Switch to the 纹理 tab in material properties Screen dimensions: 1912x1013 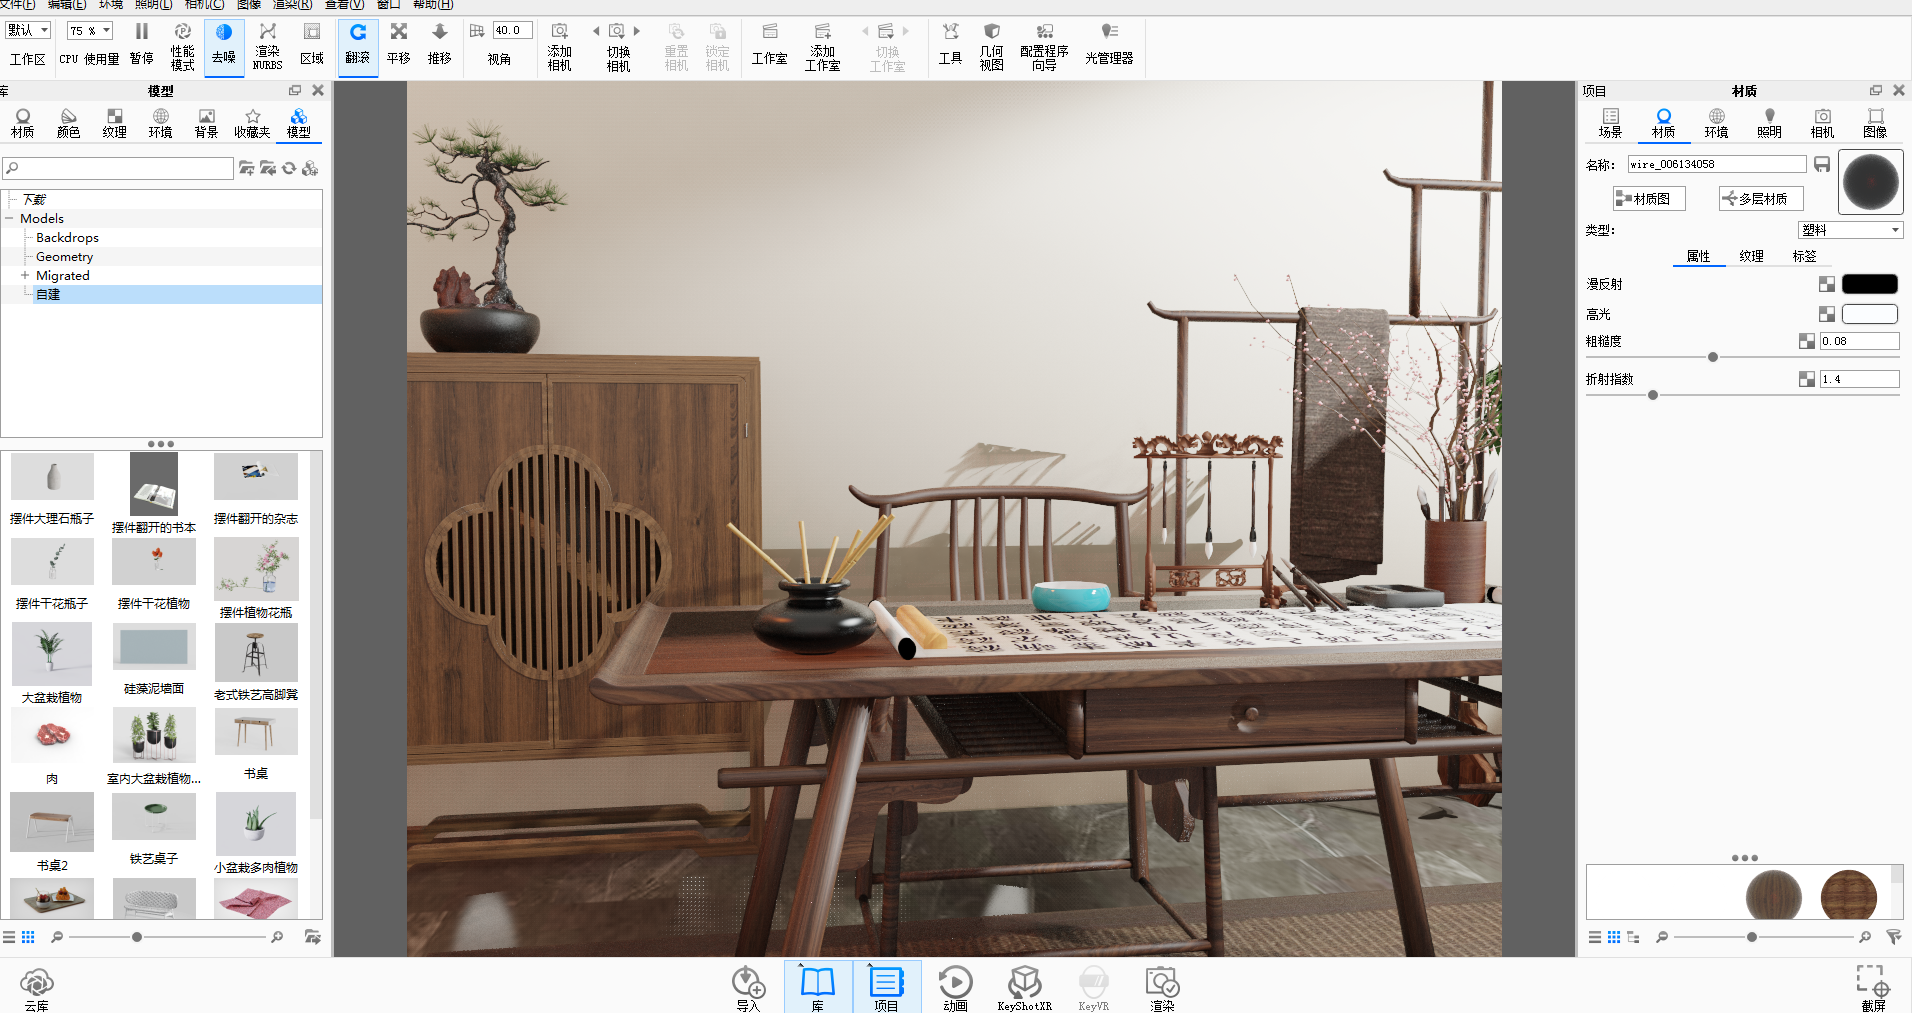click(x=1751, y=256)
